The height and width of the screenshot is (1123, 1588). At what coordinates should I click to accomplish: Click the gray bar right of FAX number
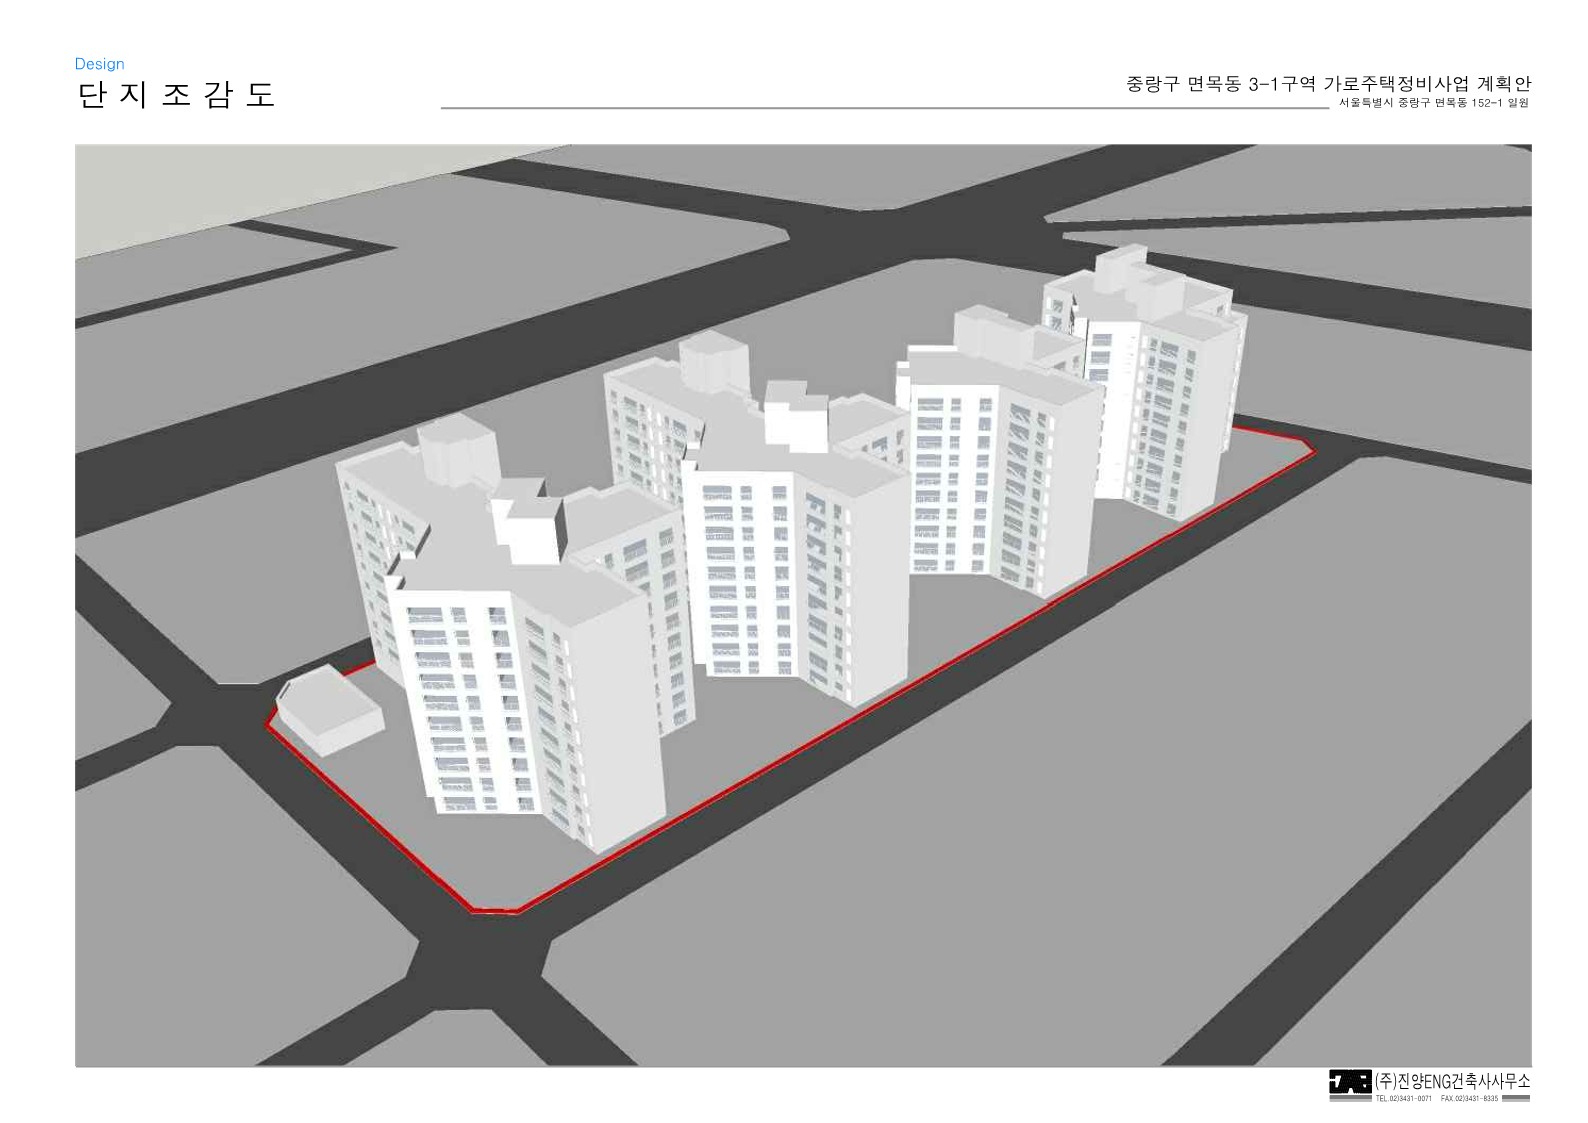point(1515,1099)
